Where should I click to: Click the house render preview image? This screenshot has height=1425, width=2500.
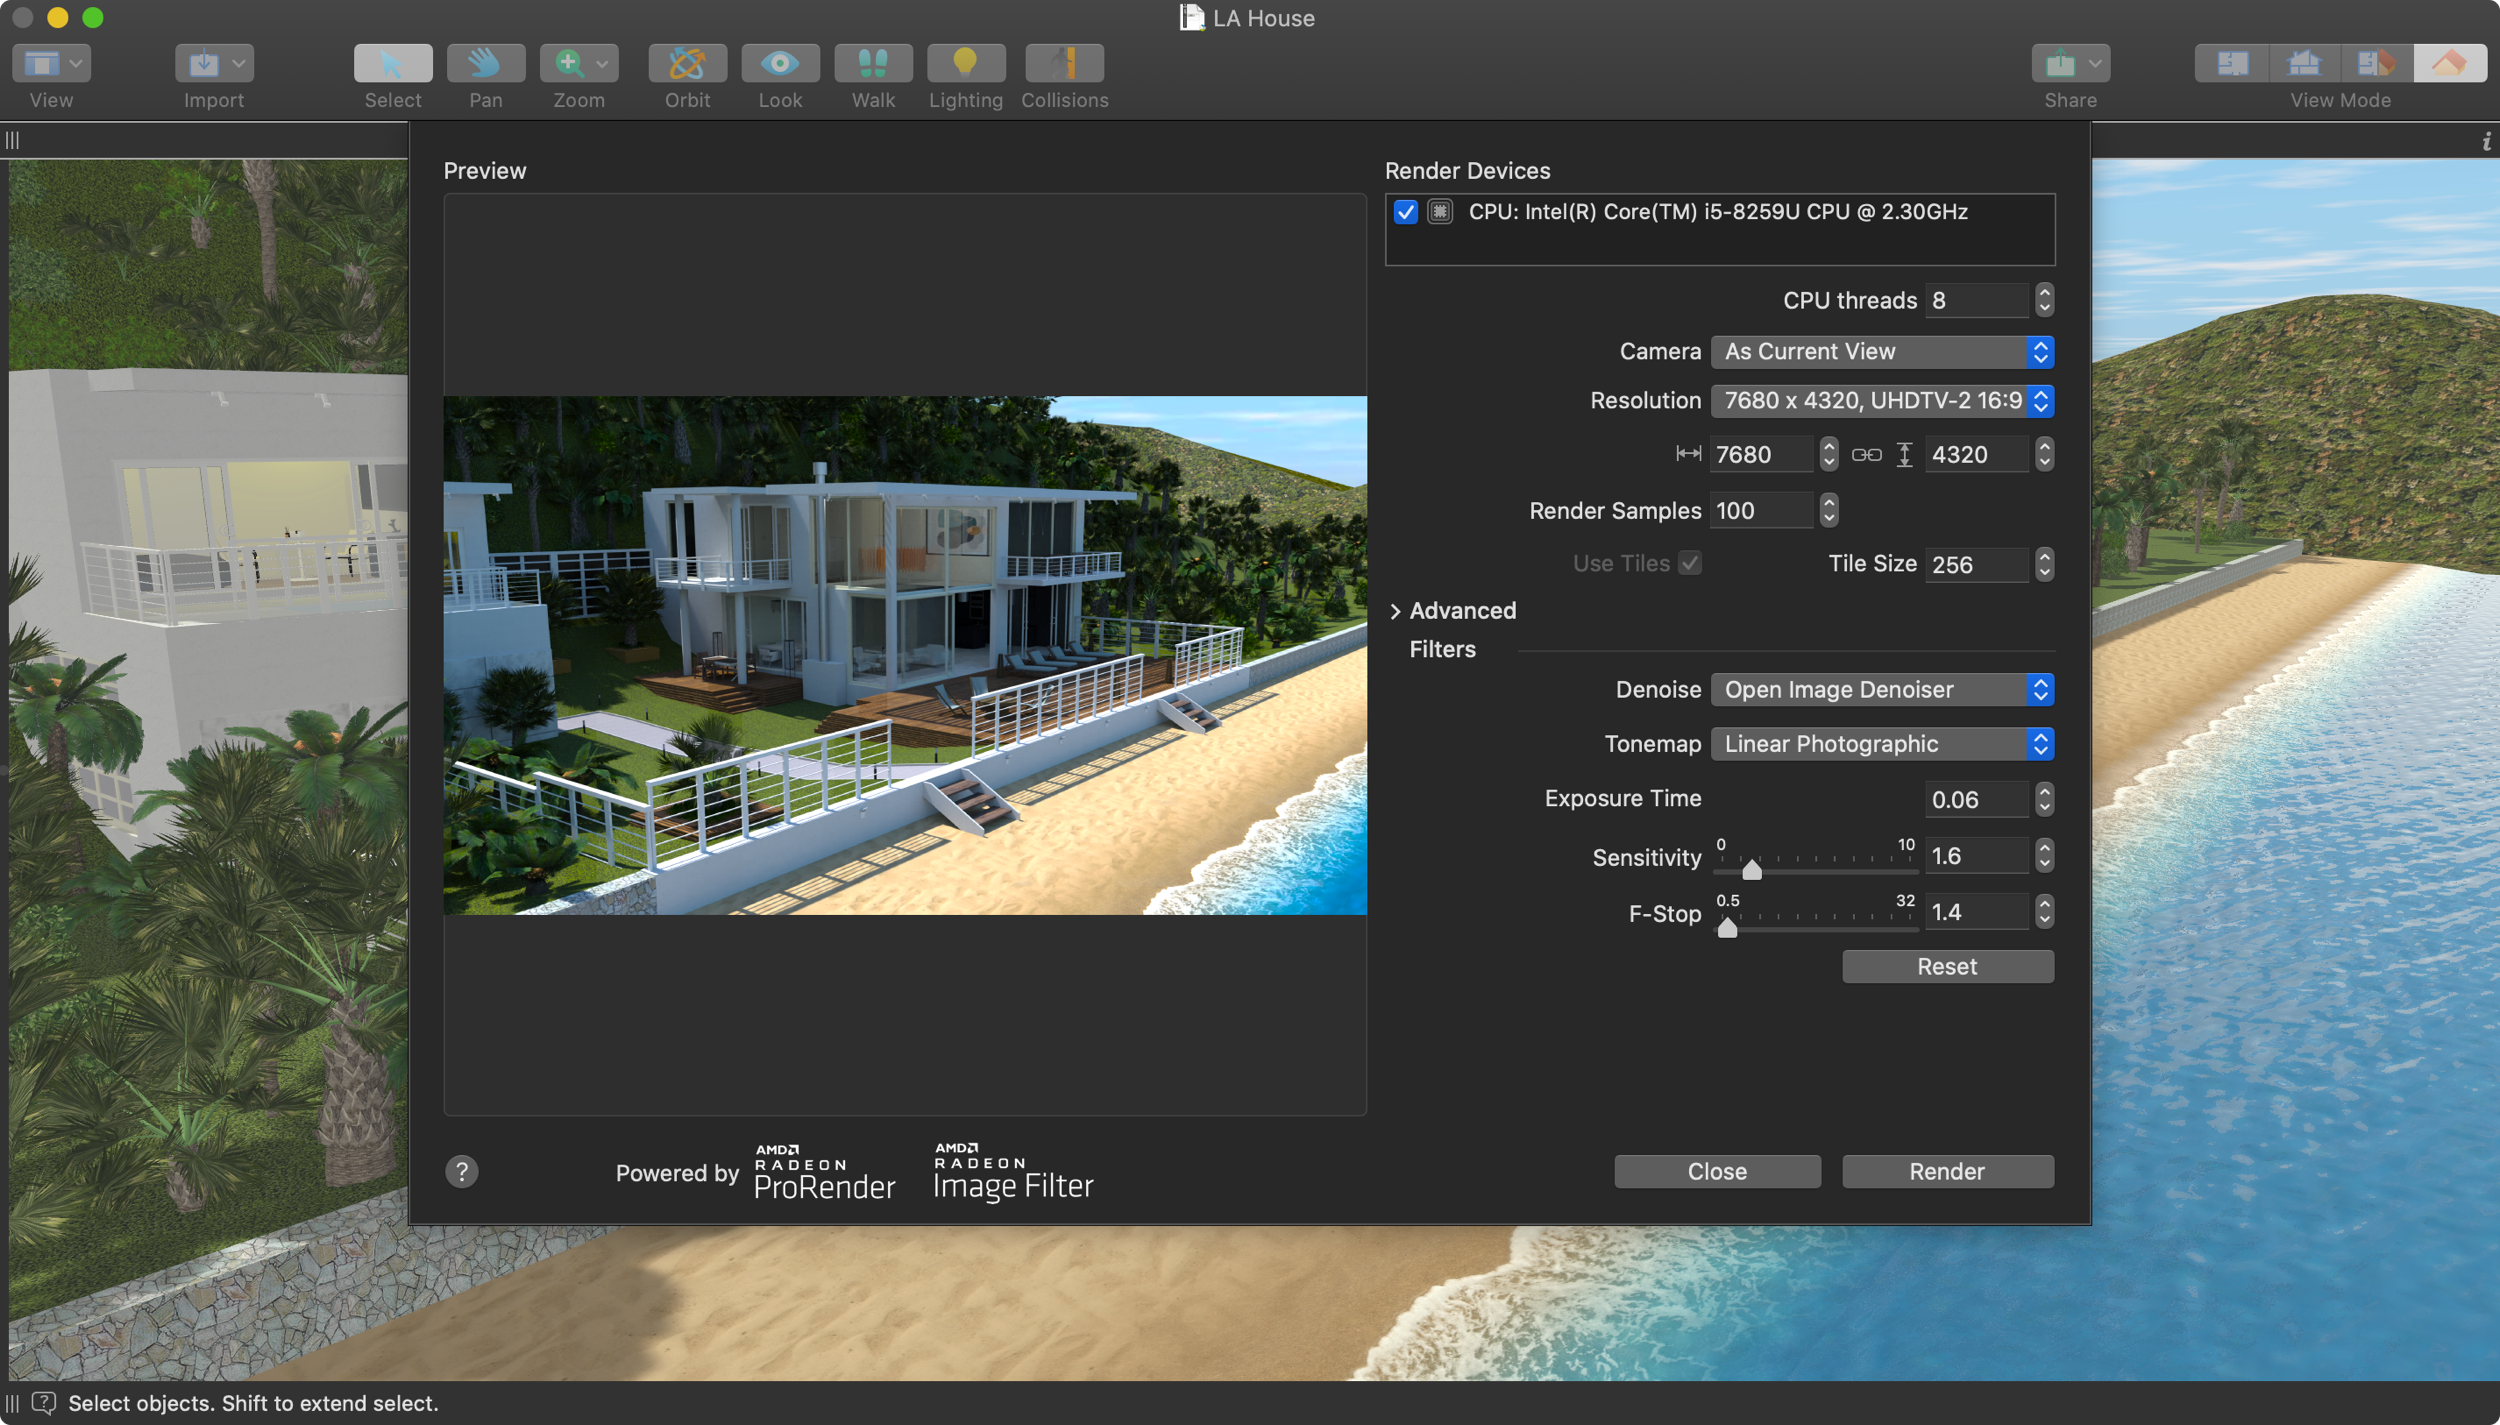(x=905, y=655)
